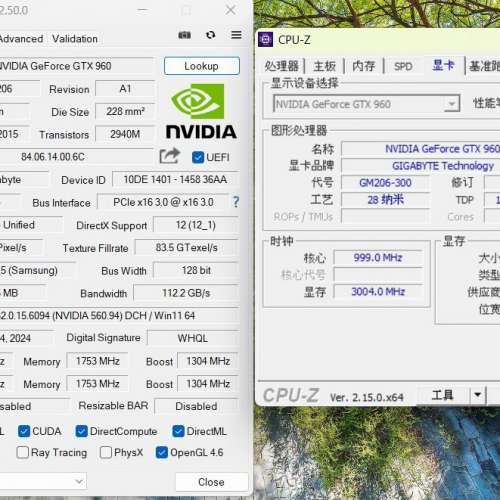This screenshot has height=500, width=500.
Task: Click the GPU name field in GPU-Z
Action: 77,66
